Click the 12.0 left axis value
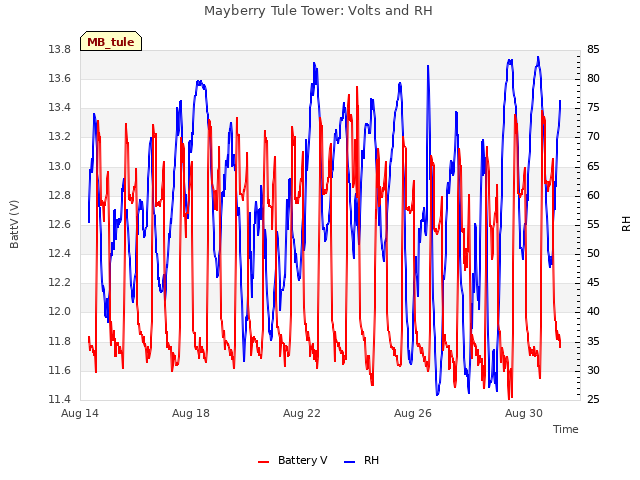This screenshot has height=480, width=640. tap(60, 312)
